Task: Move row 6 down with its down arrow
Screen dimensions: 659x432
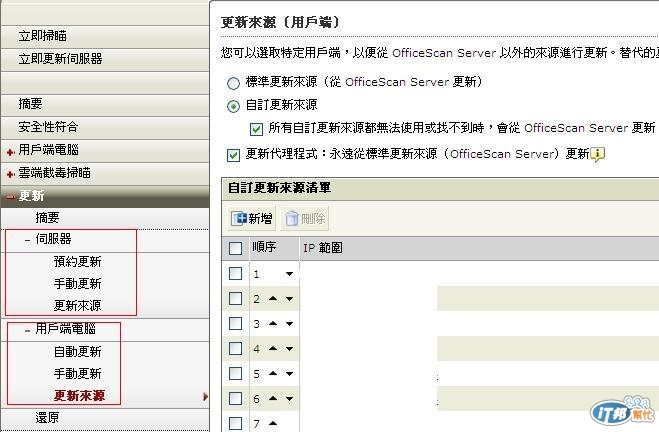Action: tap(289, 398)
